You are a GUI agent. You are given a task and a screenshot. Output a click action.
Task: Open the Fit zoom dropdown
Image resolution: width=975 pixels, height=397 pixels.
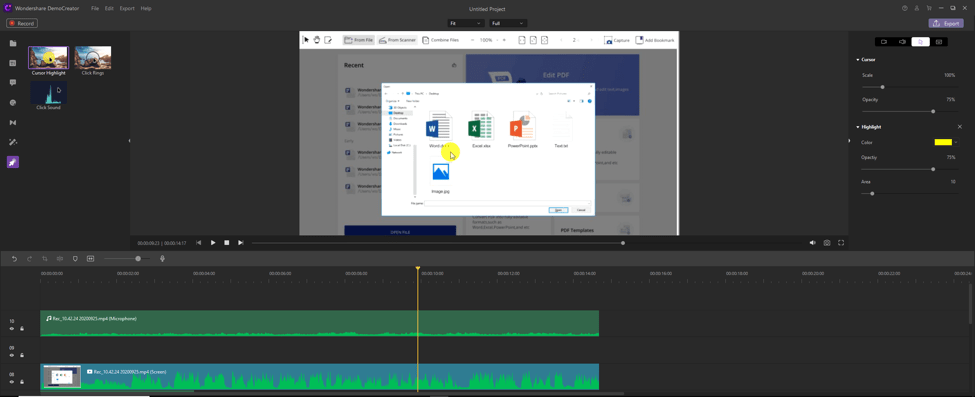[x=466, y=23]
